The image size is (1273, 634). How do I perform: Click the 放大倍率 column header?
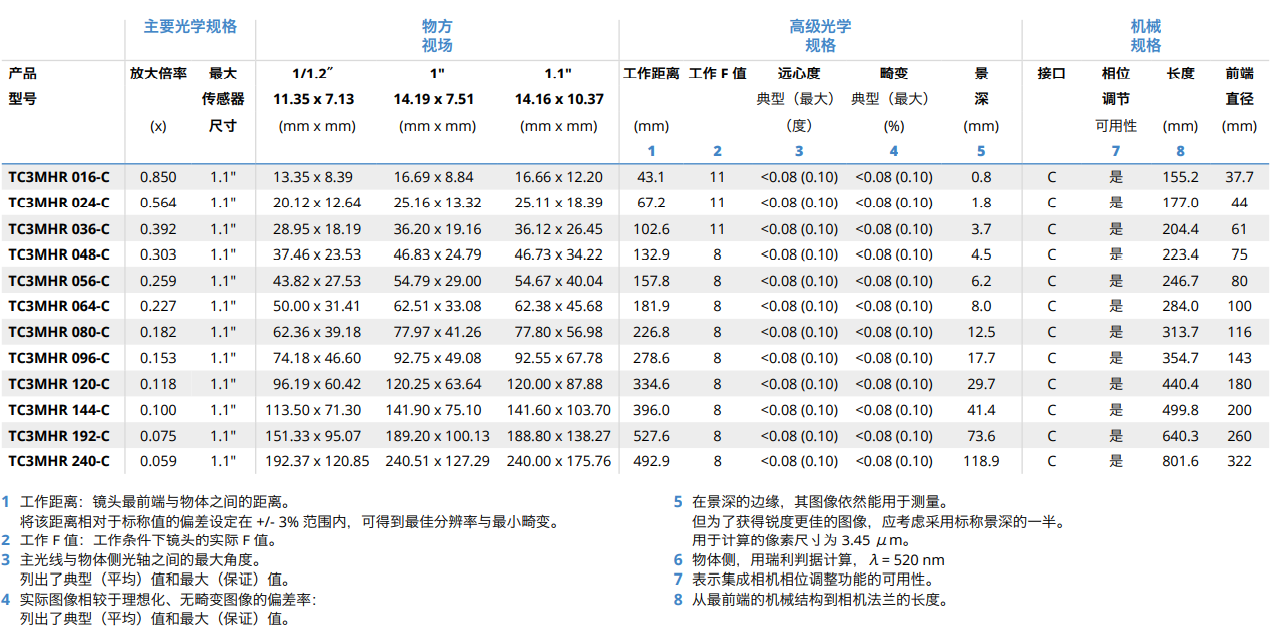pyautogui.click(x=158, y=73)
